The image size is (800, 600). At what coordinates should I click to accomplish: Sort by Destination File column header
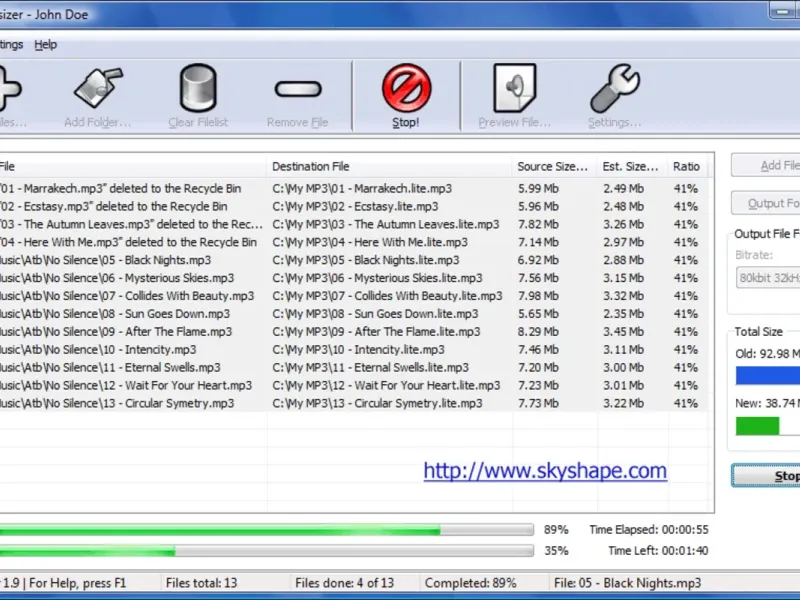(x=388, y=166)
